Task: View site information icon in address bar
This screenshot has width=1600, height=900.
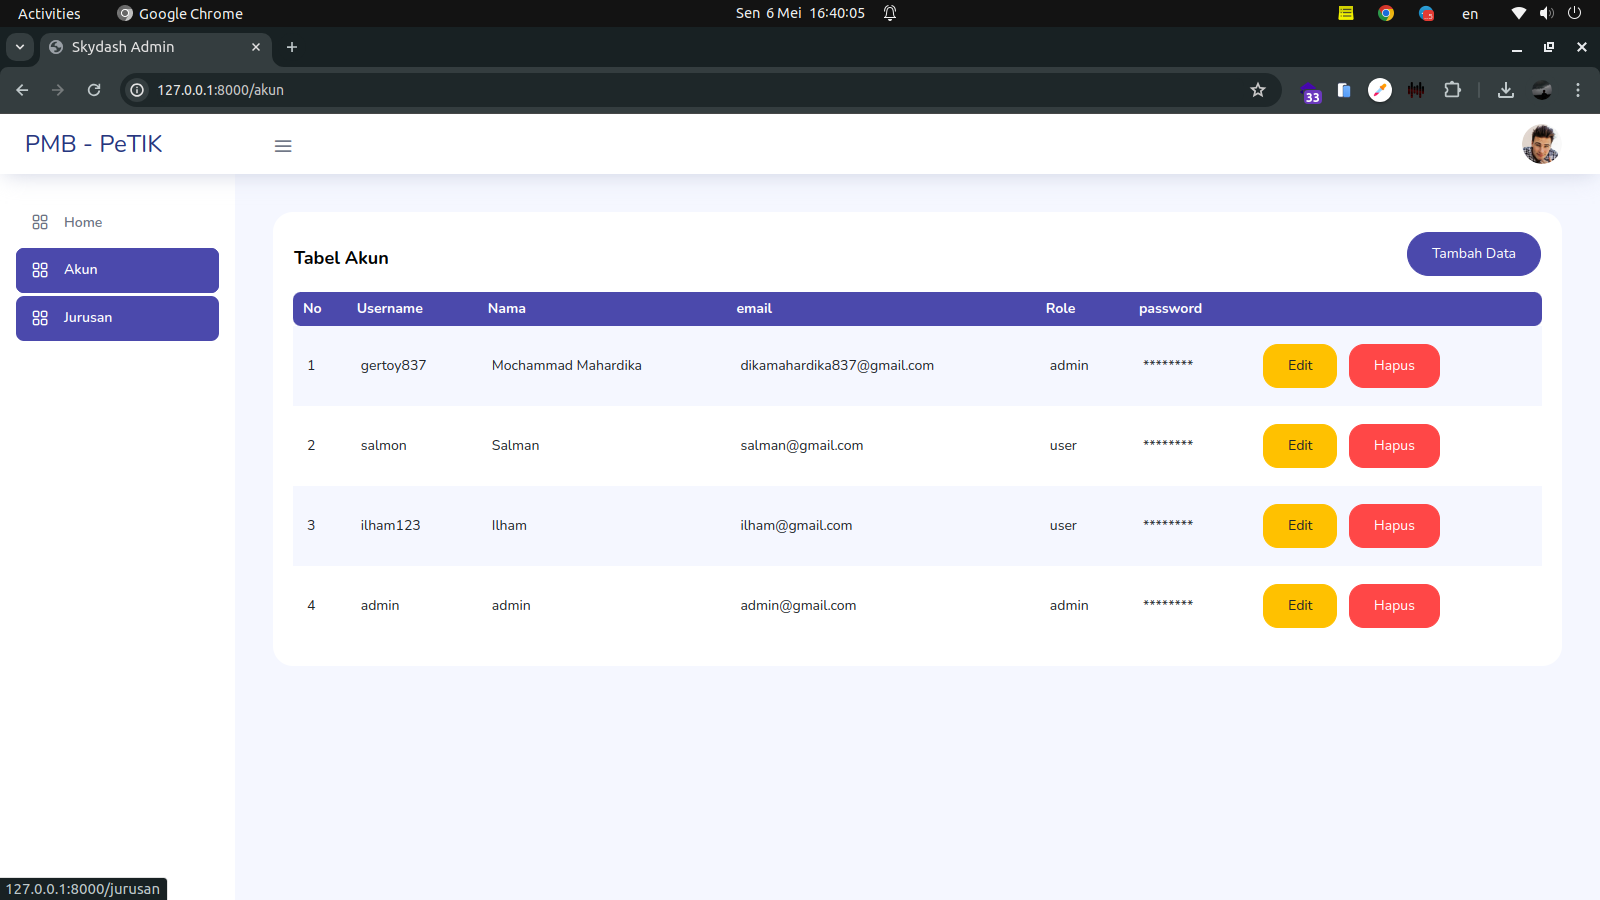Action: pos(137,90)
